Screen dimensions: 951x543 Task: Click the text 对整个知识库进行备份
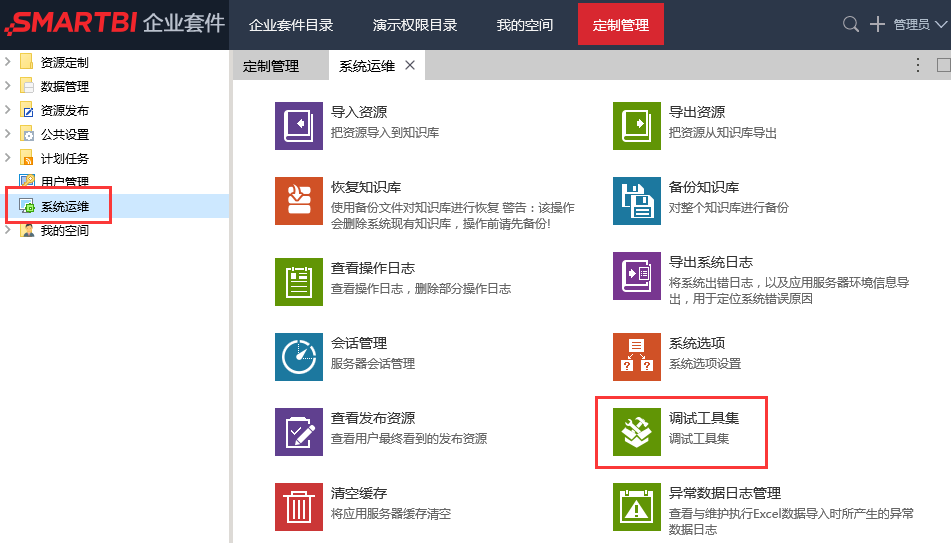click(728, 207)
